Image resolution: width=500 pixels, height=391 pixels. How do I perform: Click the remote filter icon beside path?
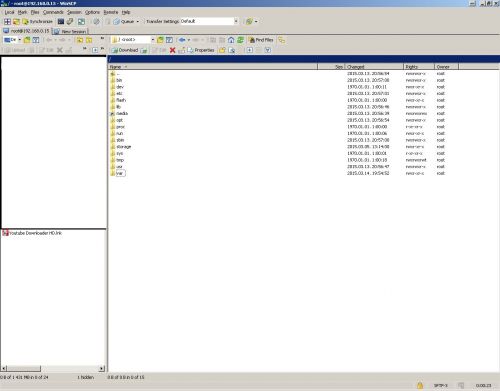point(169,40)
